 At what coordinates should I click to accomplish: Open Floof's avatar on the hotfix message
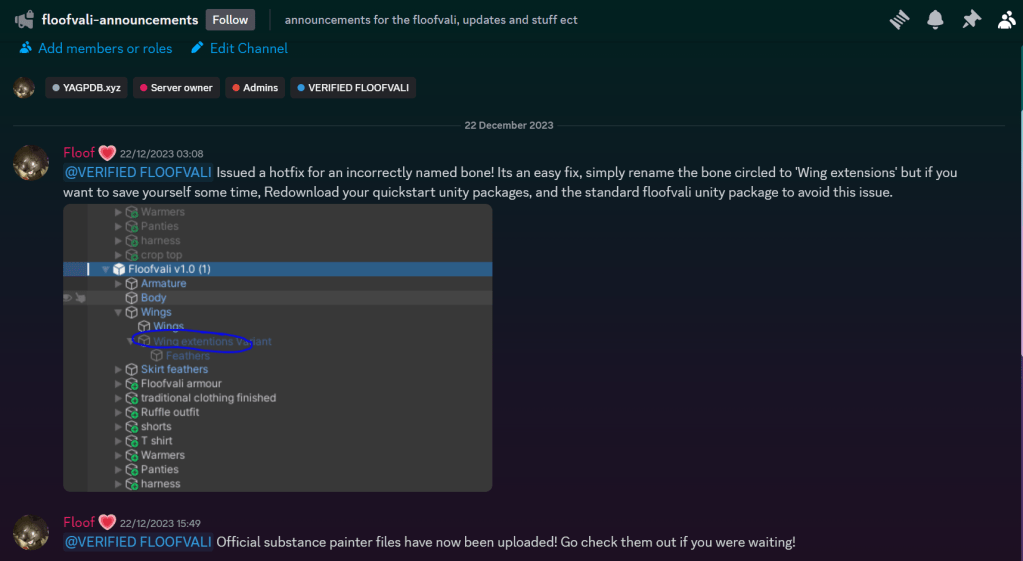point(31,161)
